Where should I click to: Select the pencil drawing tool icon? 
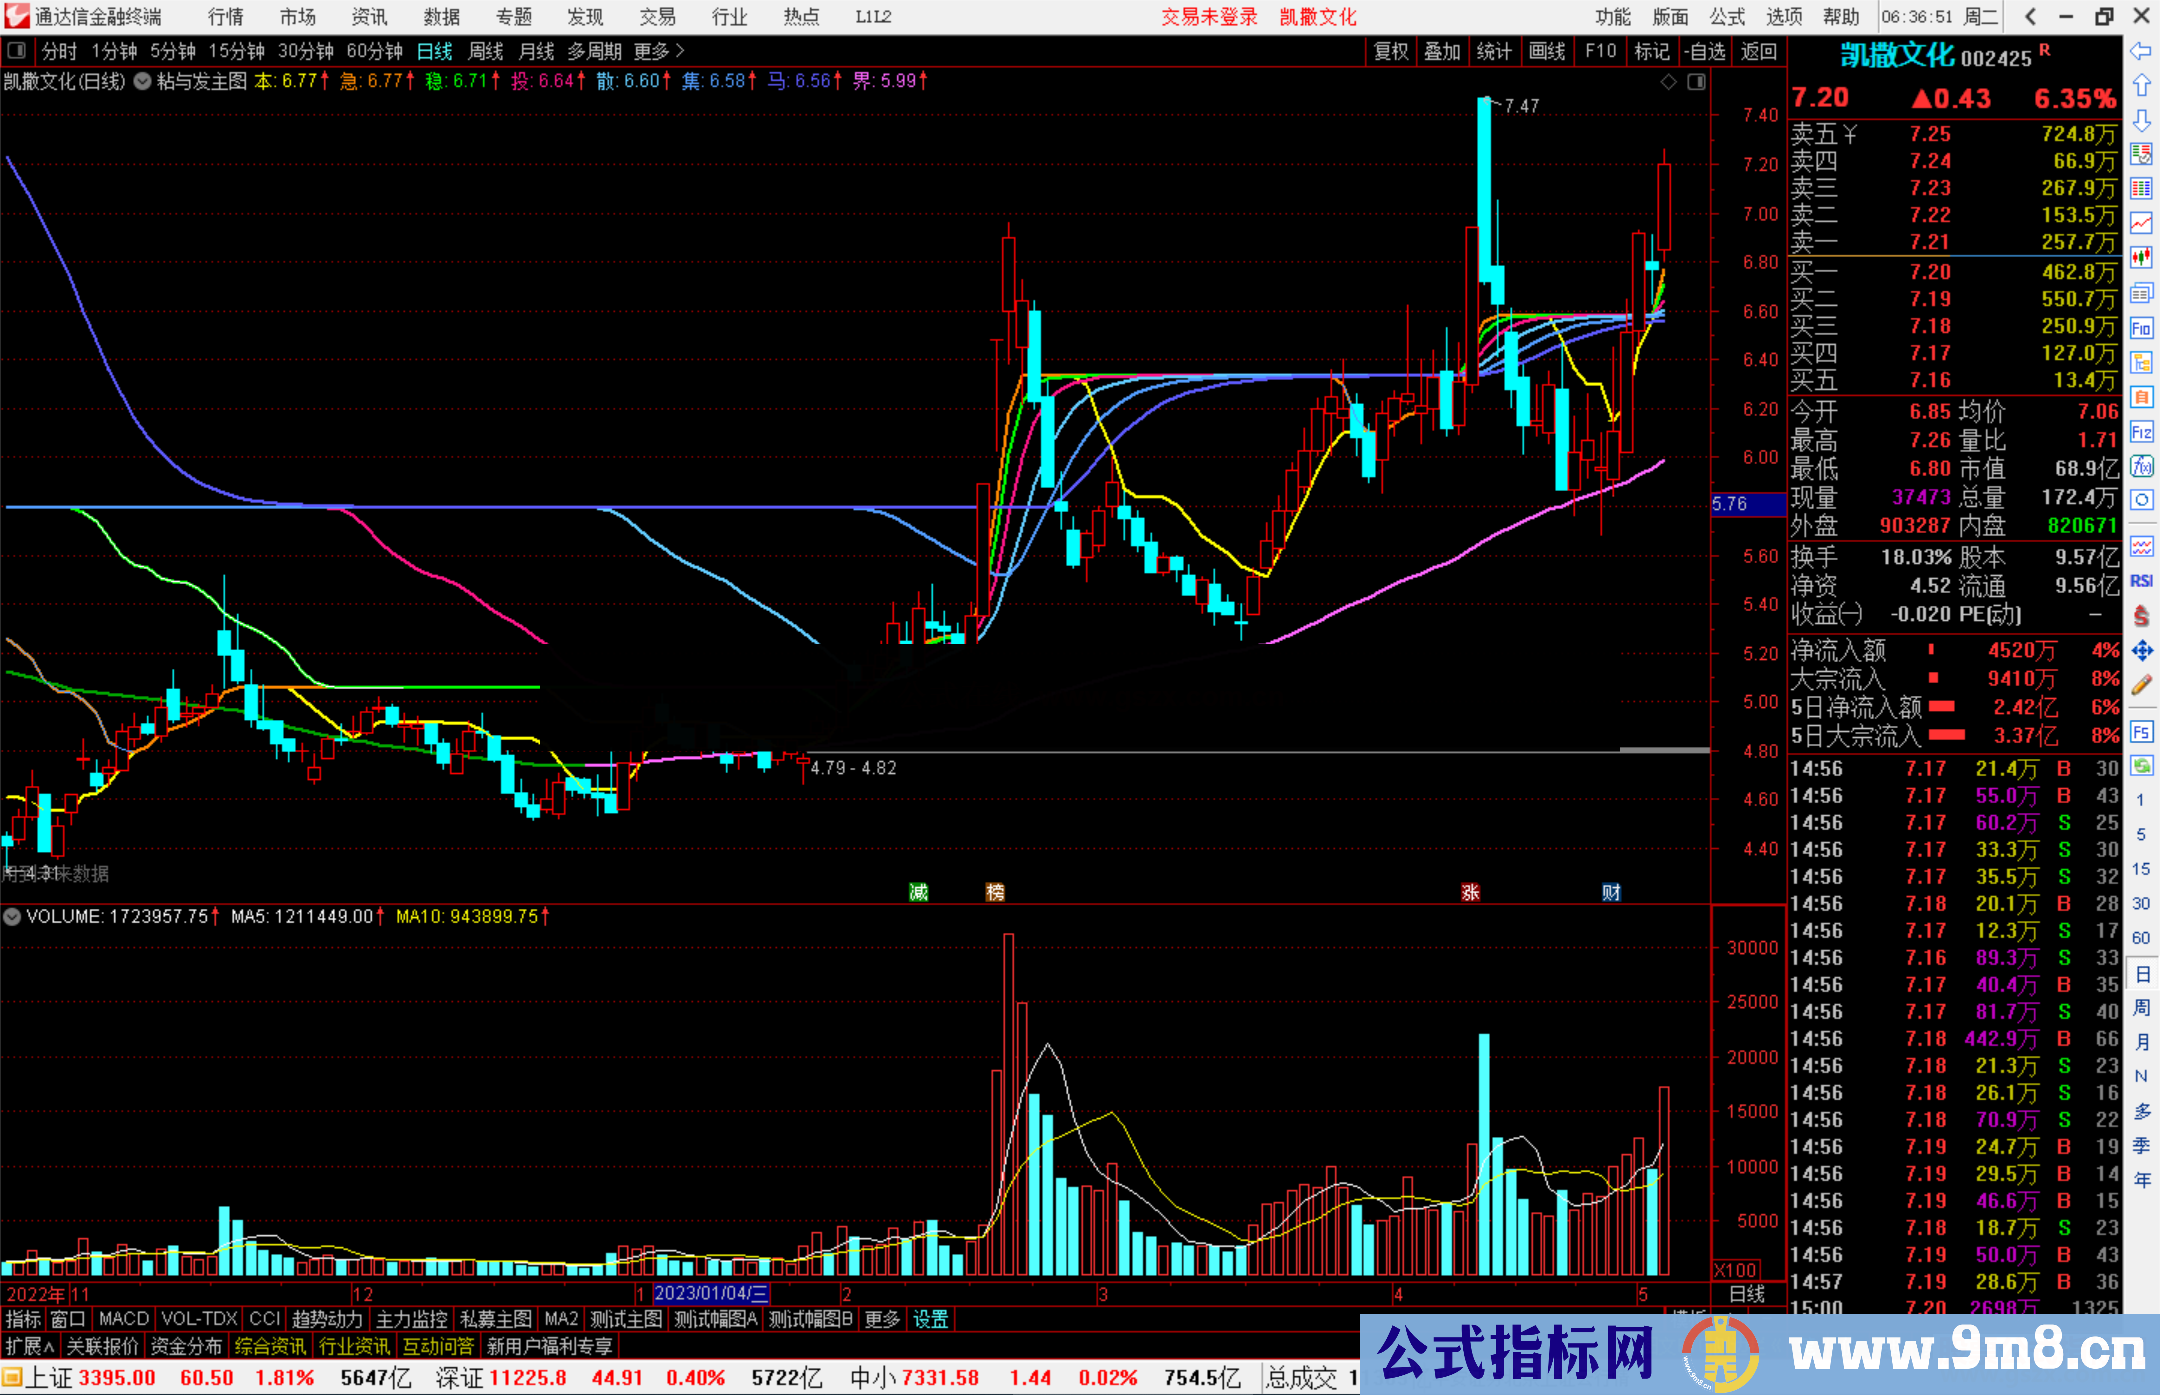2141,686
